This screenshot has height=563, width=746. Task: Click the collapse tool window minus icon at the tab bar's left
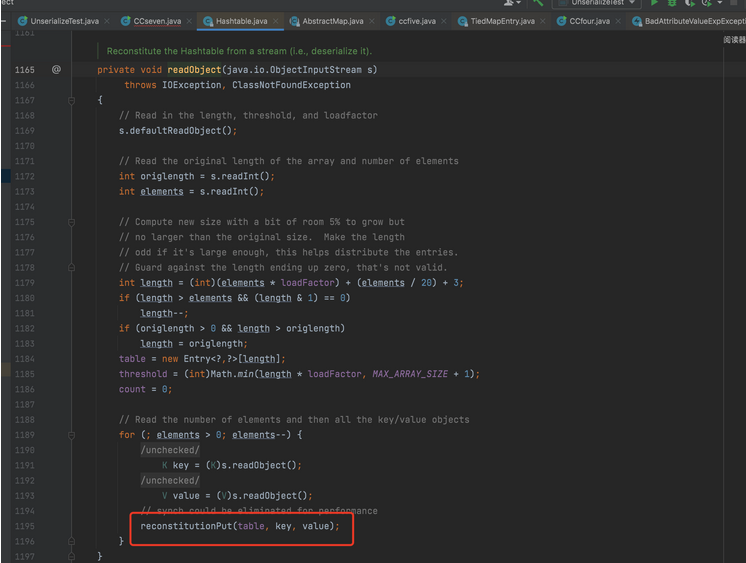click(3, 21)
